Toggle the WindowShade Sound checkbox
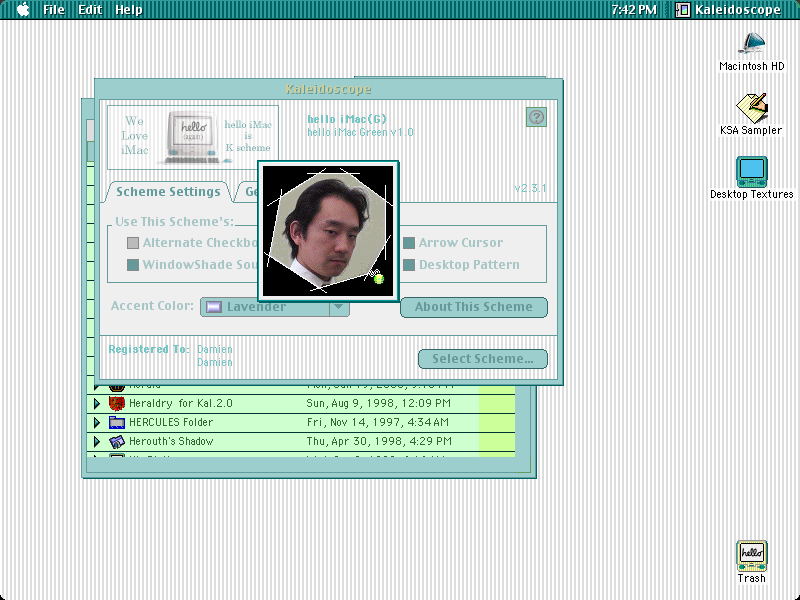This screenshot has width=800, height=600. [x=133, y=265]
